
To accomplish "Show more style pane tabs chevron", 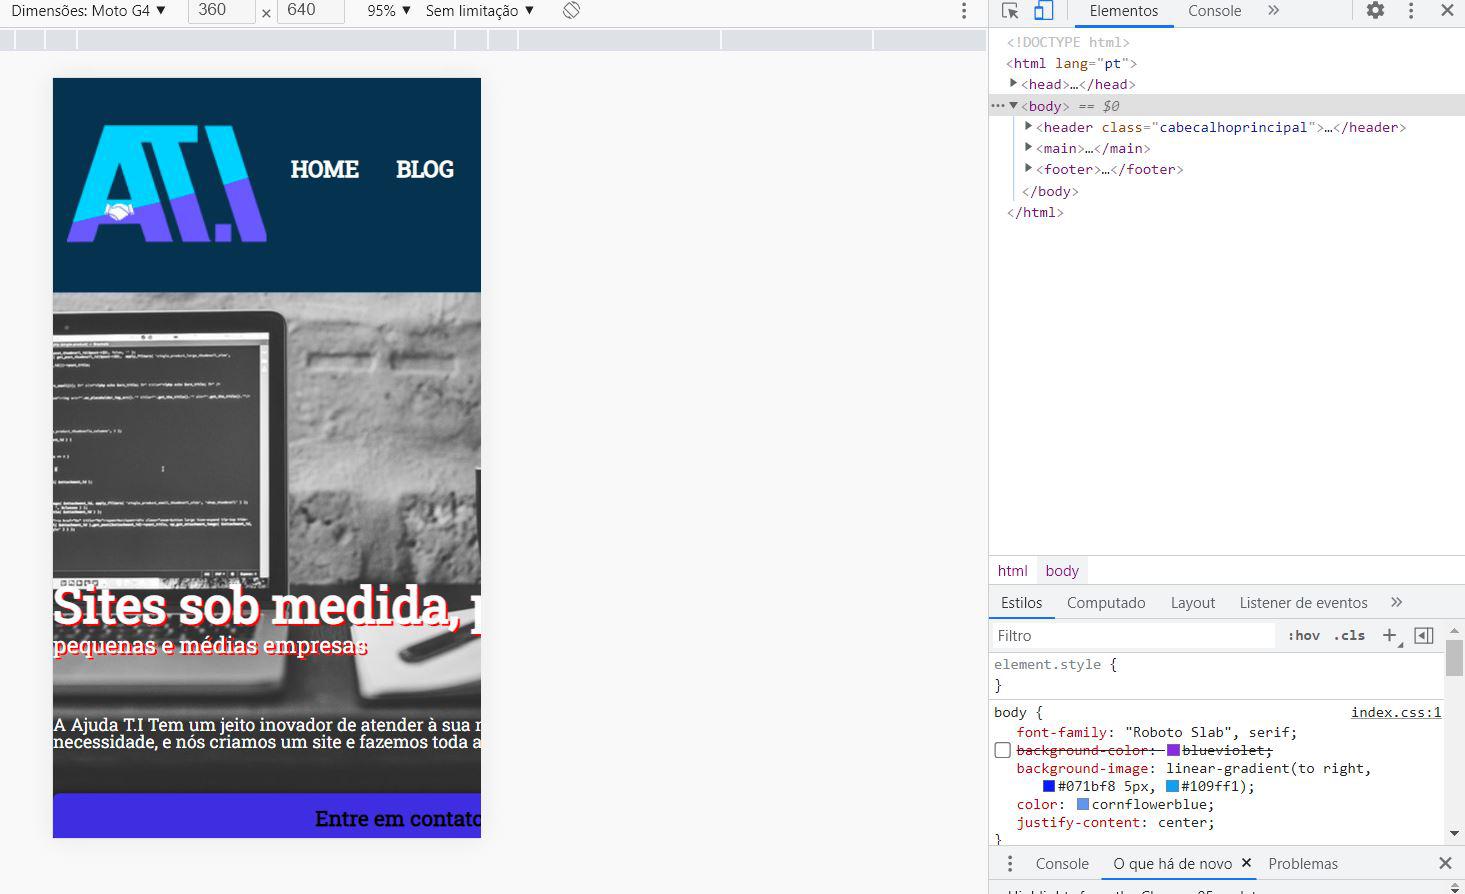I will click(1397, 602).
